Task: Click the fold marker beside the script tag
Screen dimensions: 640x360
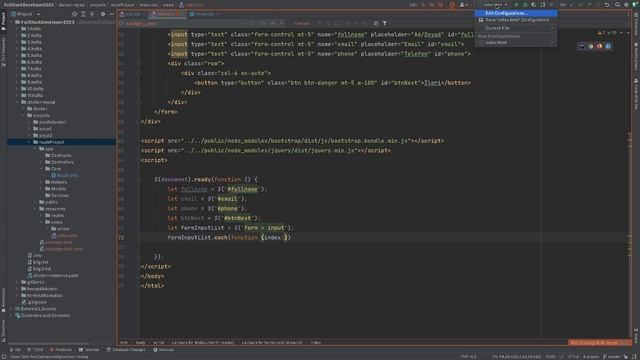Action: click(139, 160)
